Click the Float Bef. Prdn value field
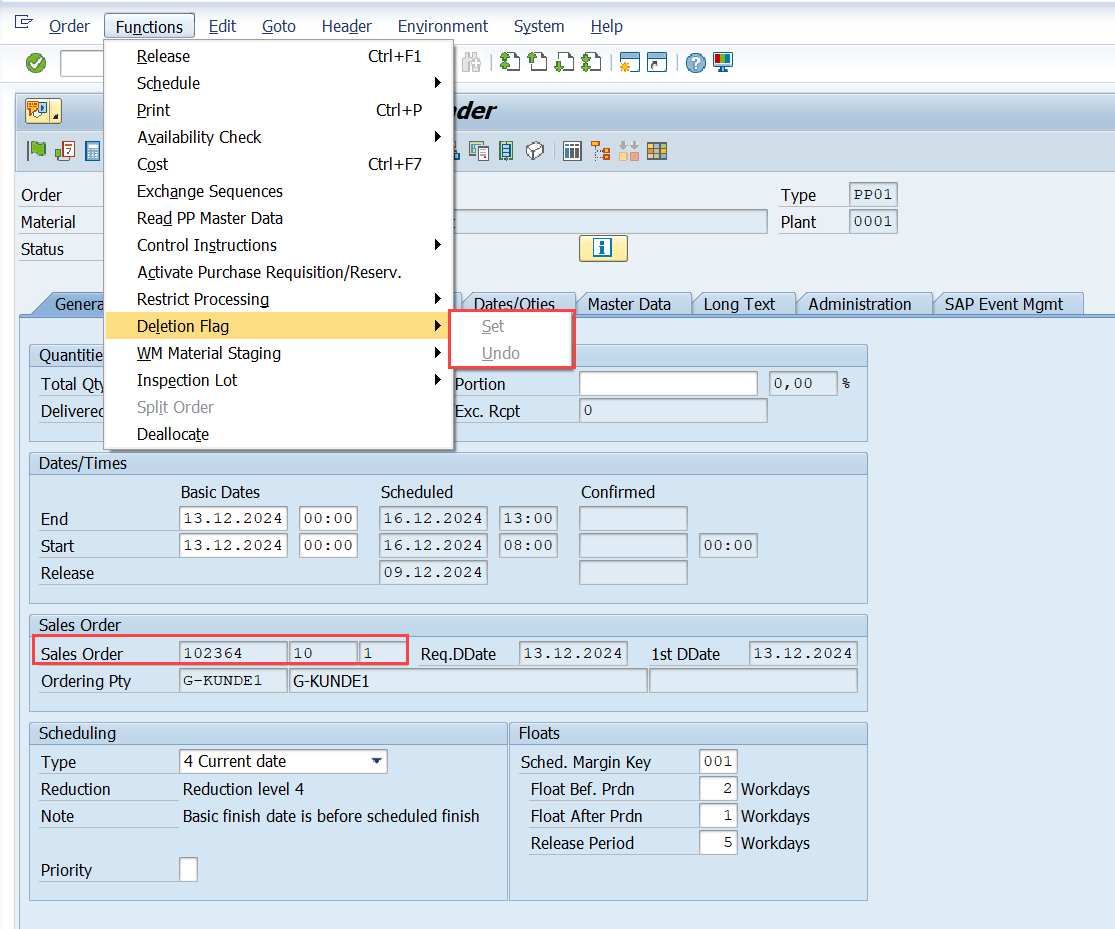The height and width of the screenshot is (929, 1115). click(x=717, y=788)
